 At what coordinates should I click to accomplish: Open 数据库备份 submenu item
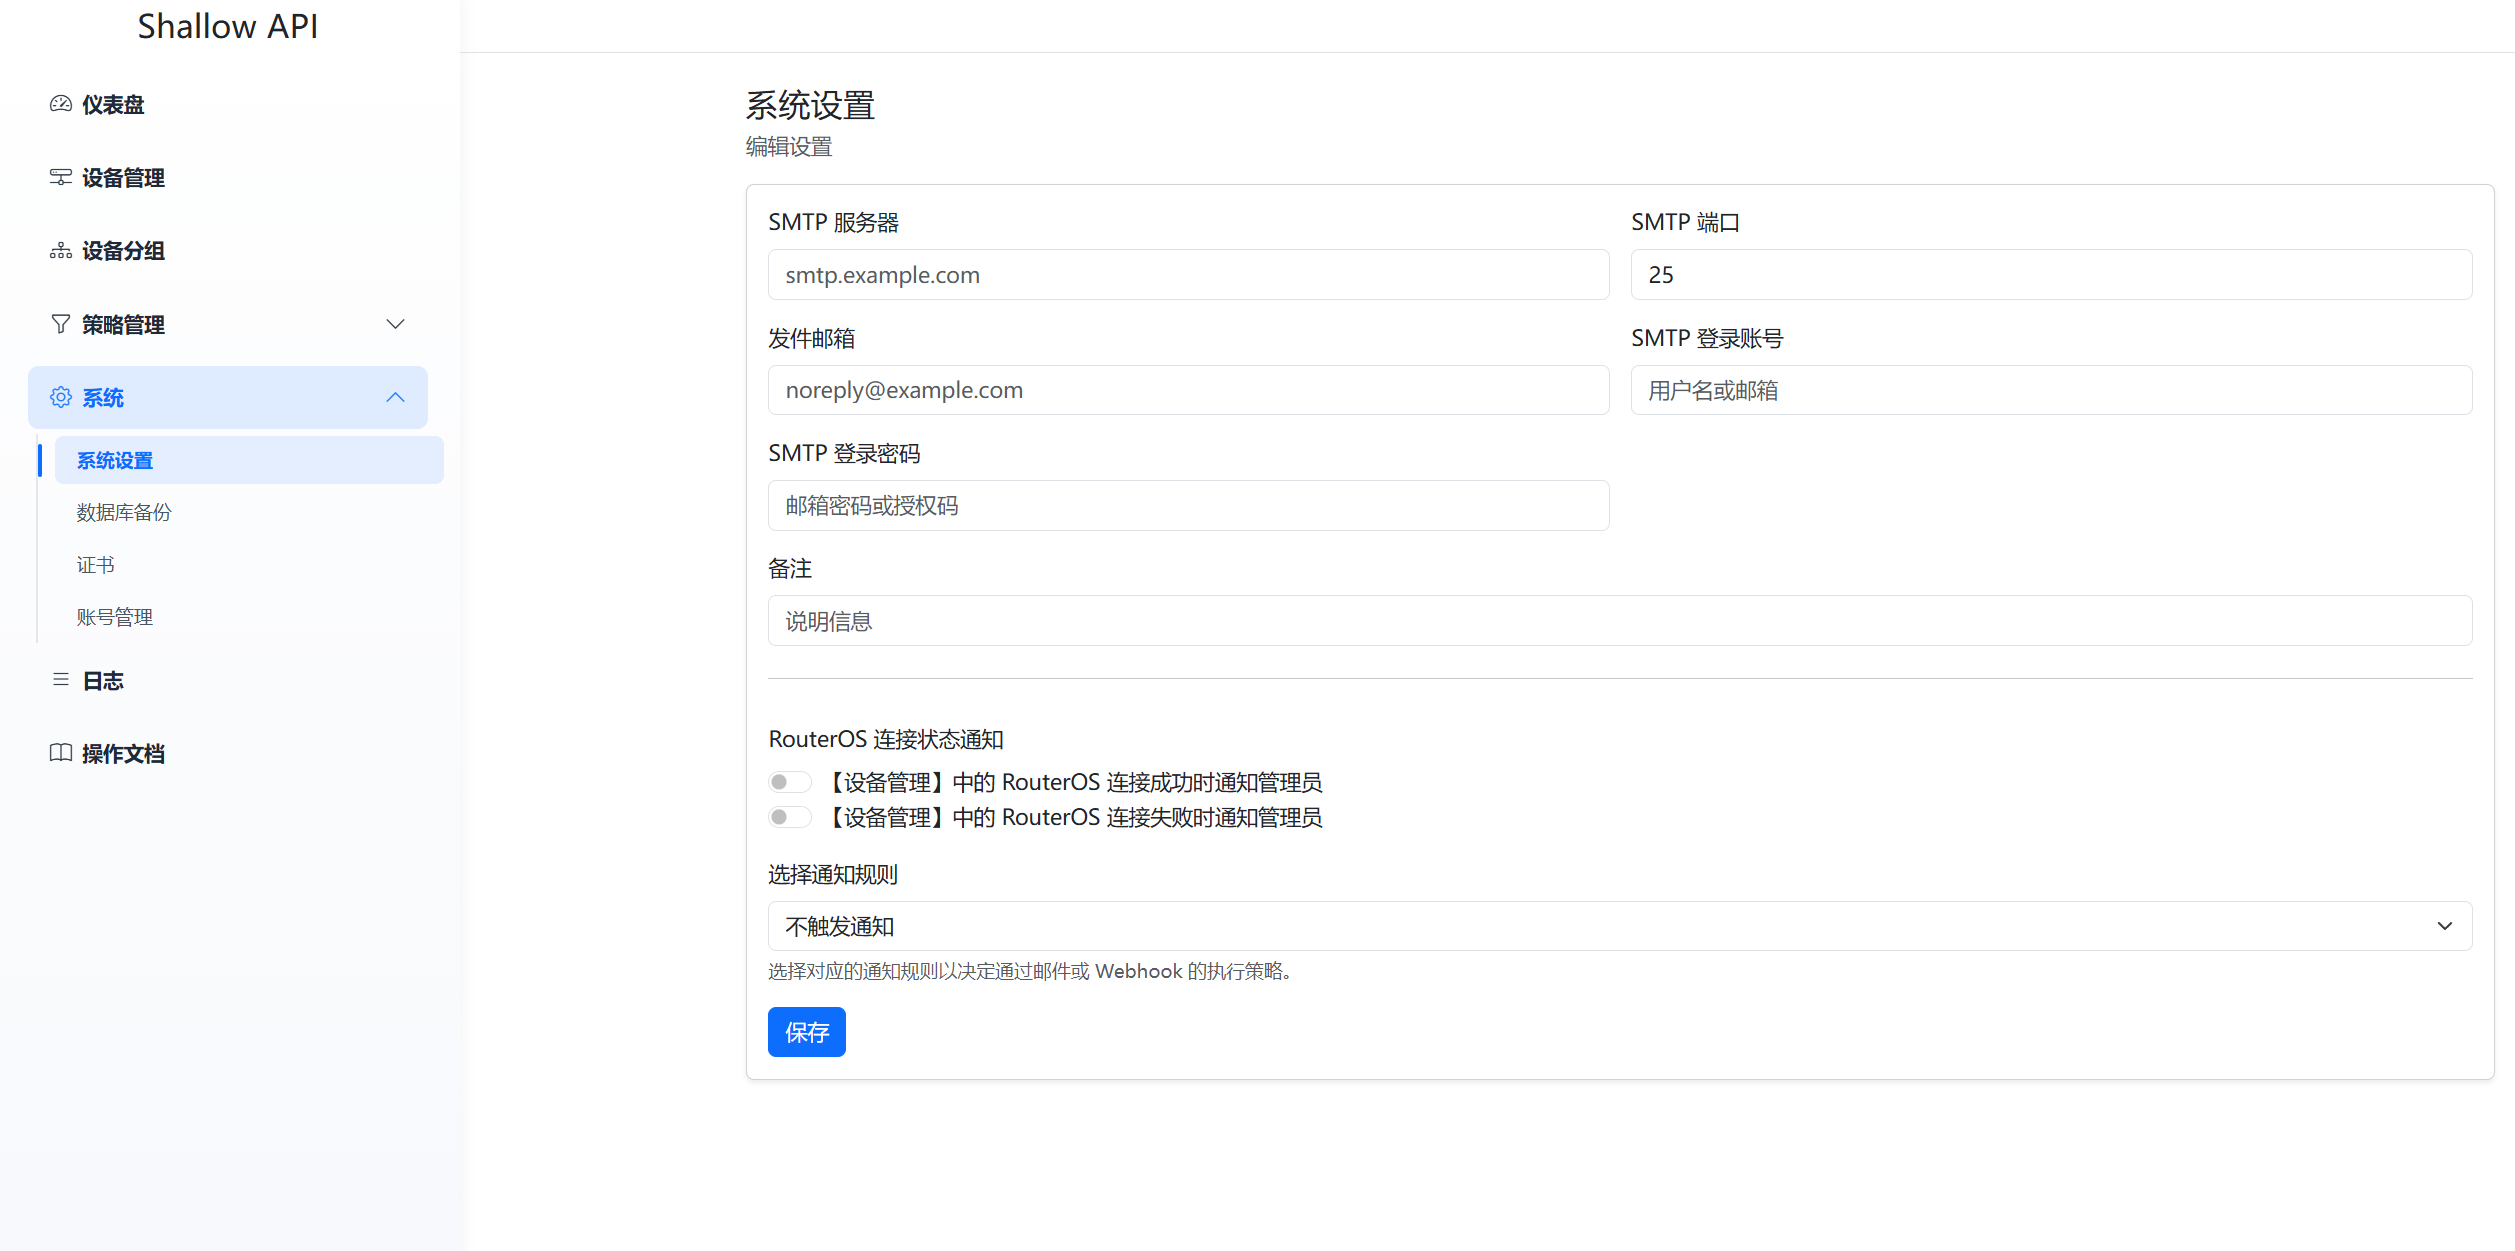click(x=124, y=512)
